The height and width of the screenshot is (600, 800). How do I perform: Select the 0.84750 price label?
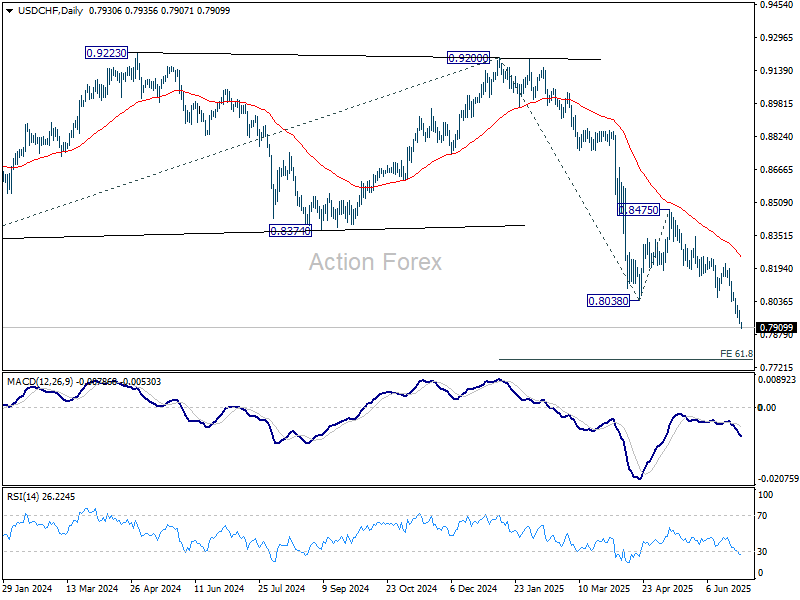(638, 210)
